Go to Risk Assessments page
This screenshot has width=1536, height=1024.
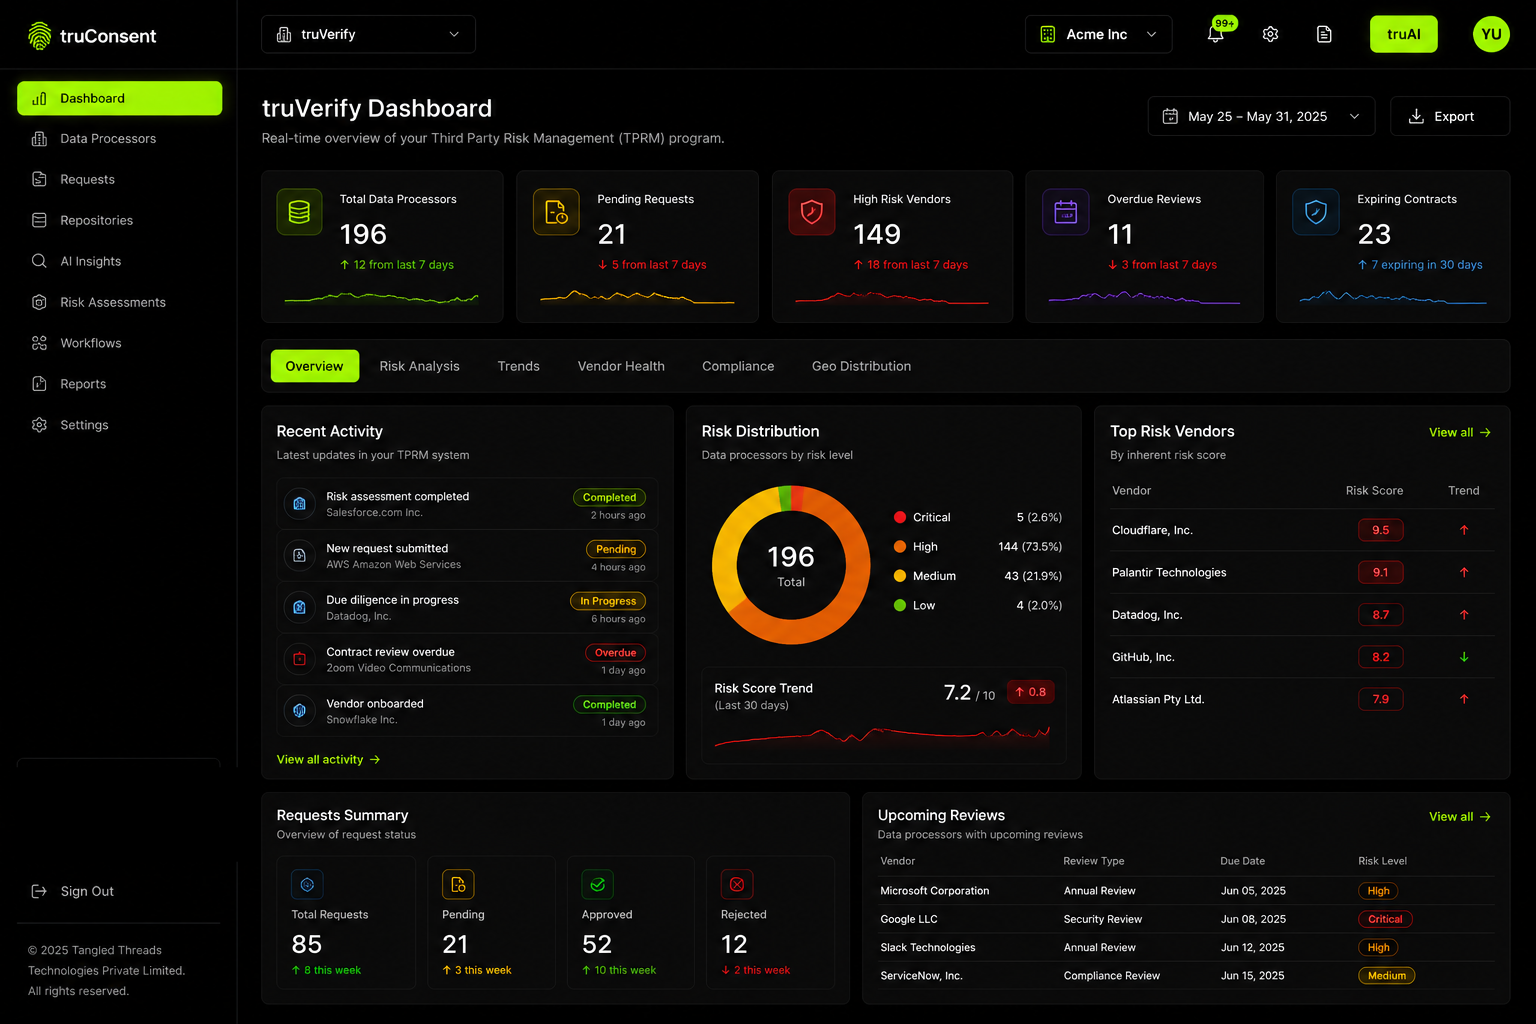pyautogui.click(x=119, y=302)
